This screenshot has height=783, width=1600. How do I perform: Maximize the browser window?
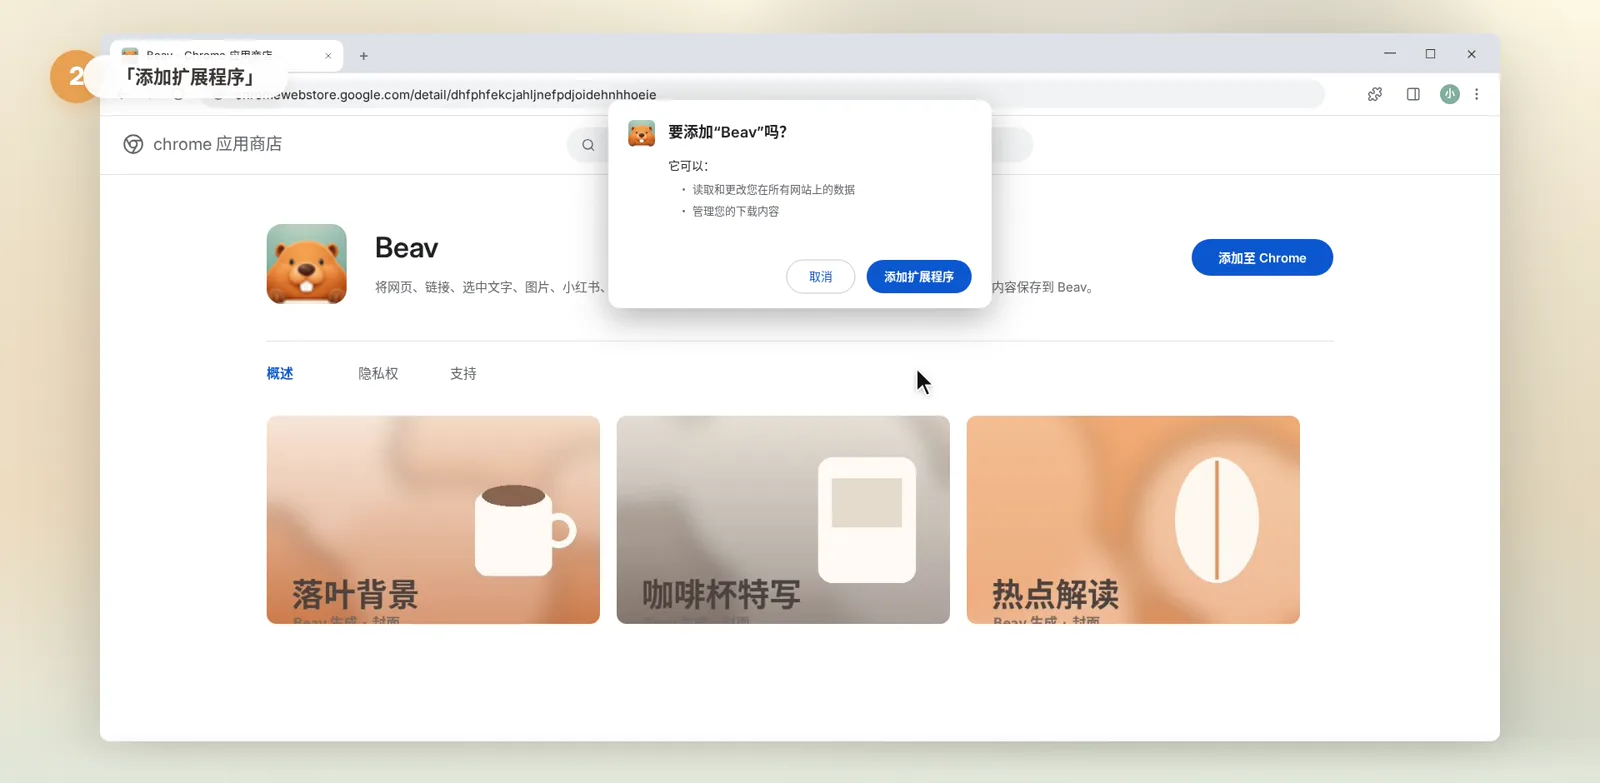coord(1430,54)
